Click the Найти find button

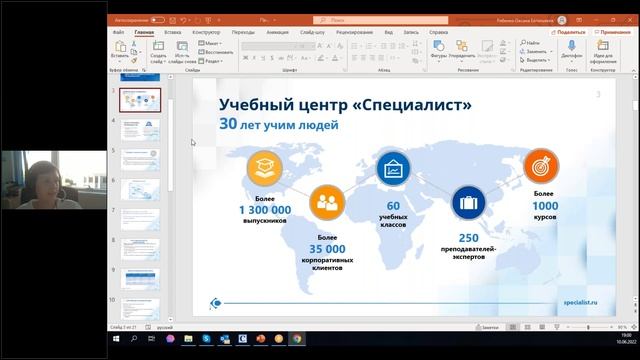(x=530, y=43)
